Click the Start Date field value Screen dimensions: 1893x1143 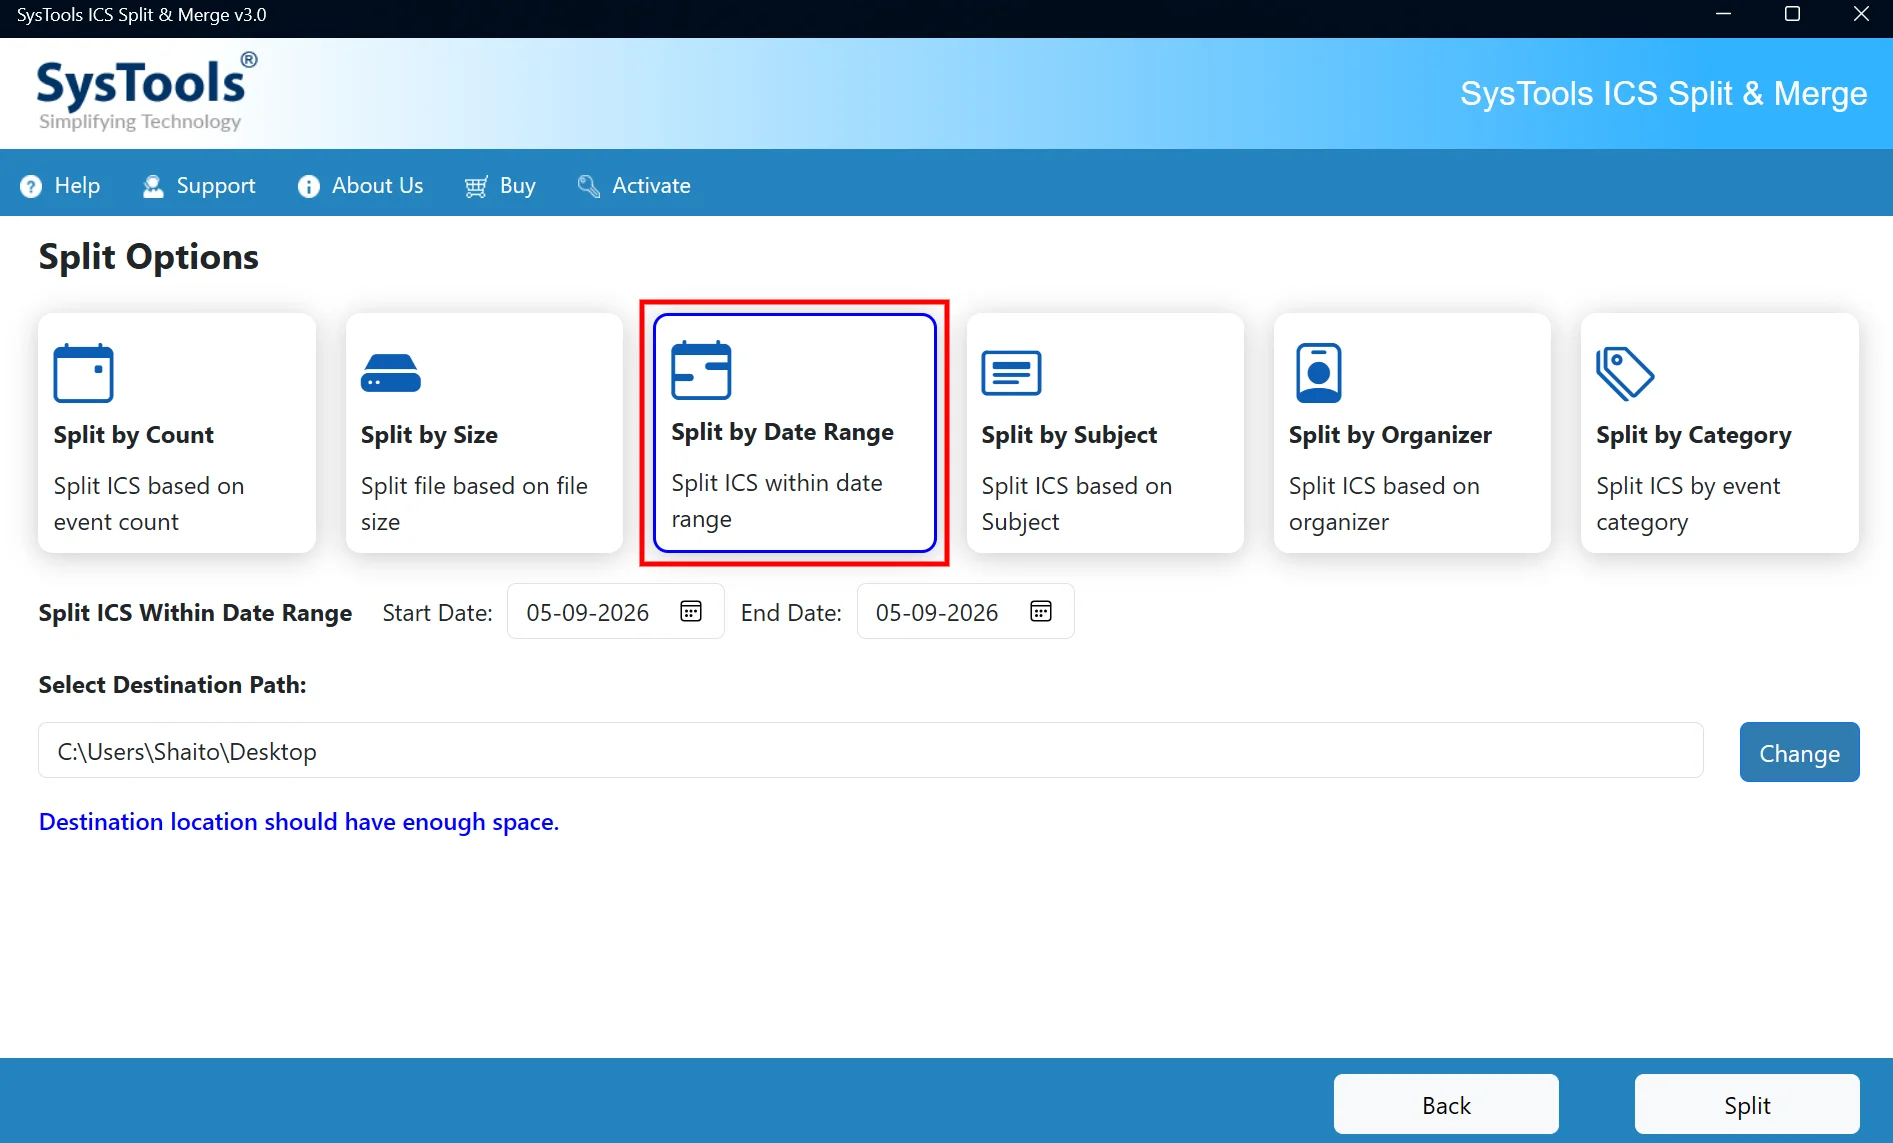pos(587,612)
